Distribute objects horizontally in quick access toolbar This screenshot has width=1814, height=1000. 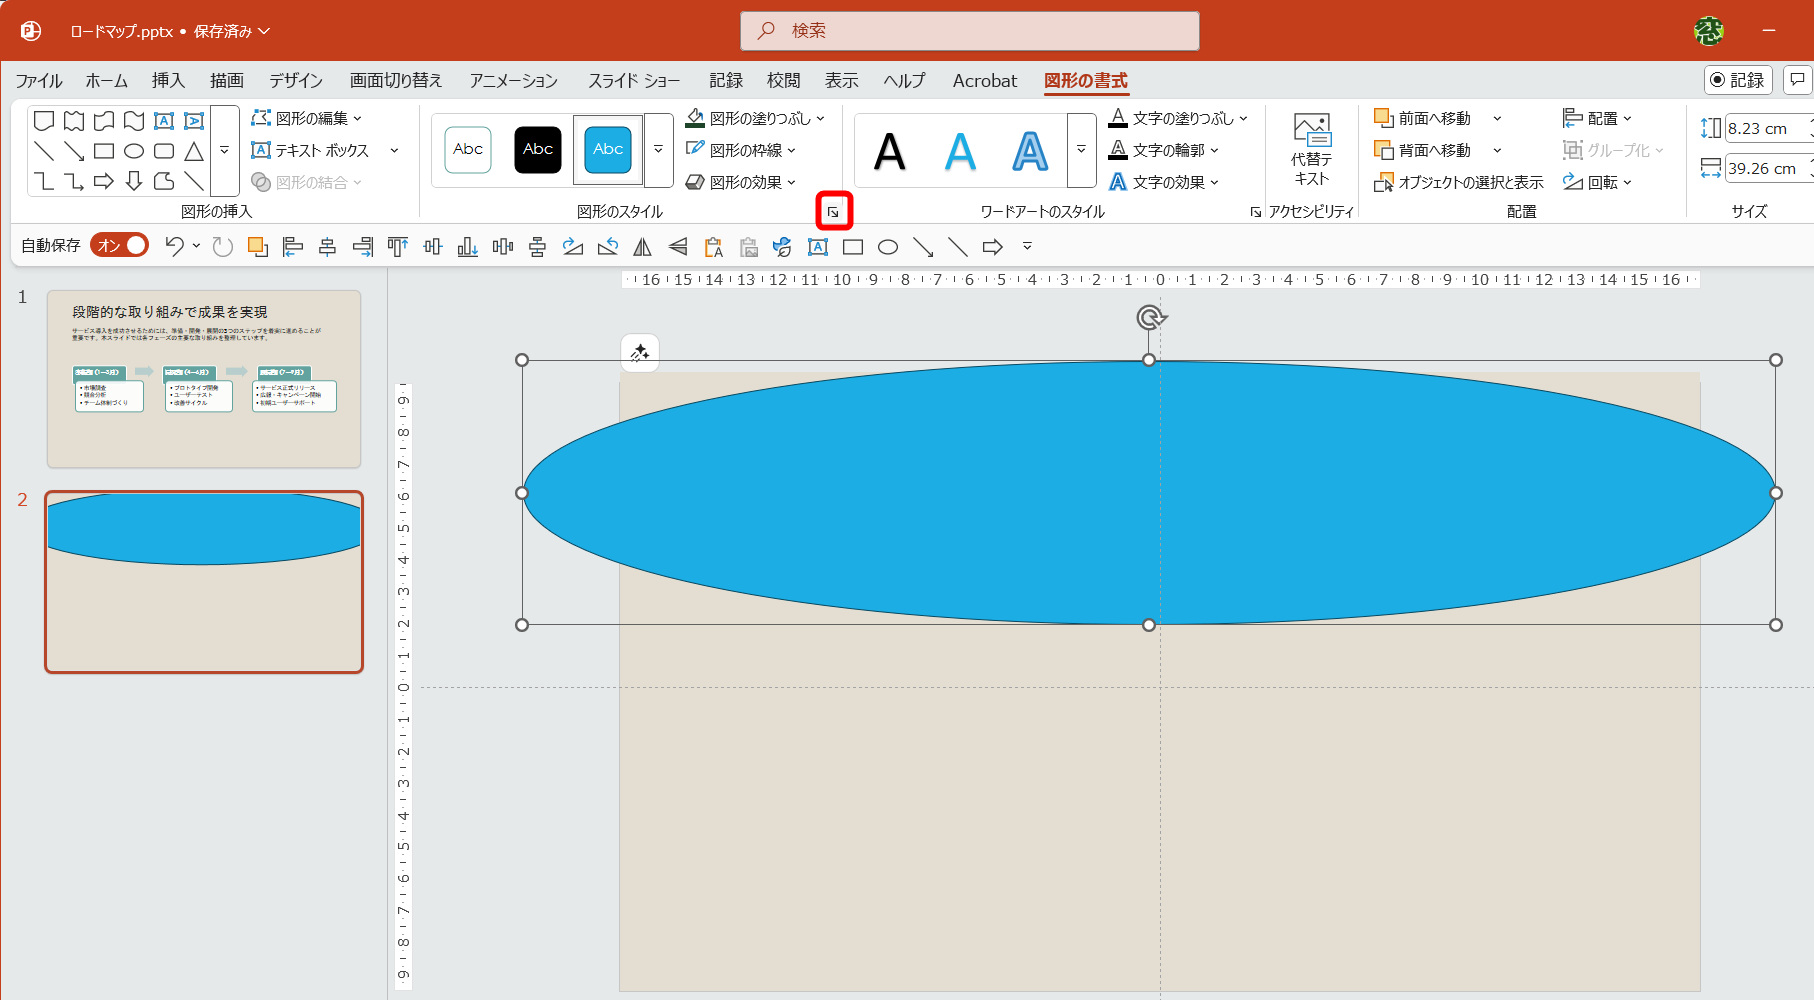(x=503, y=247)
